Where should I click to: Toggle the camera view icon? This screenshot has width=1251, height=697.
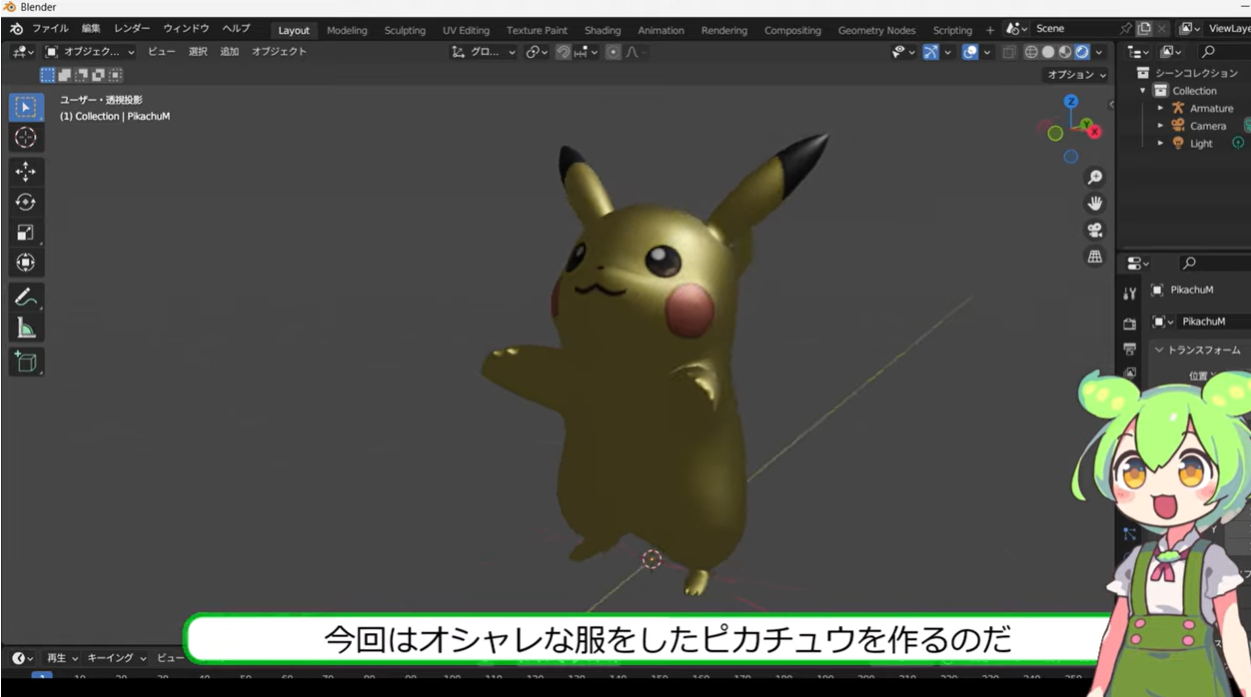point(1095,230)
